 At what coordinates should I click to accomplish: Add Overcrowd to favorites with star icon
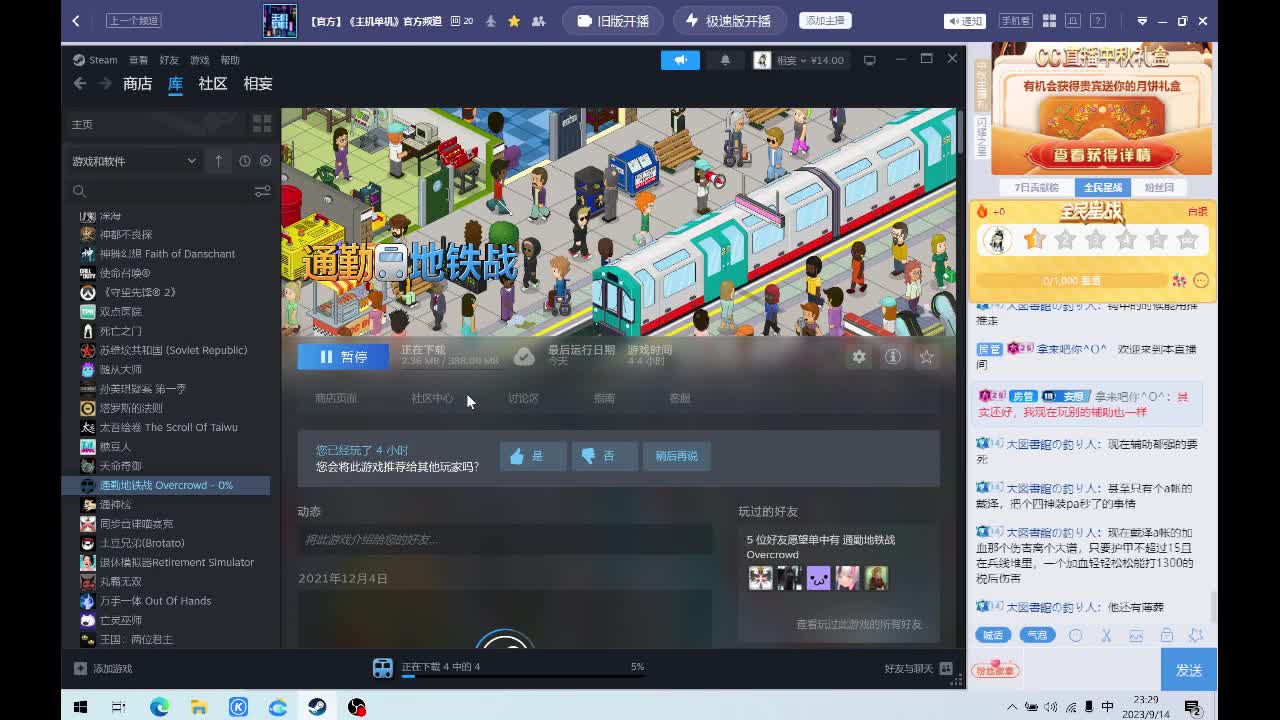click(x=927, y=357)
